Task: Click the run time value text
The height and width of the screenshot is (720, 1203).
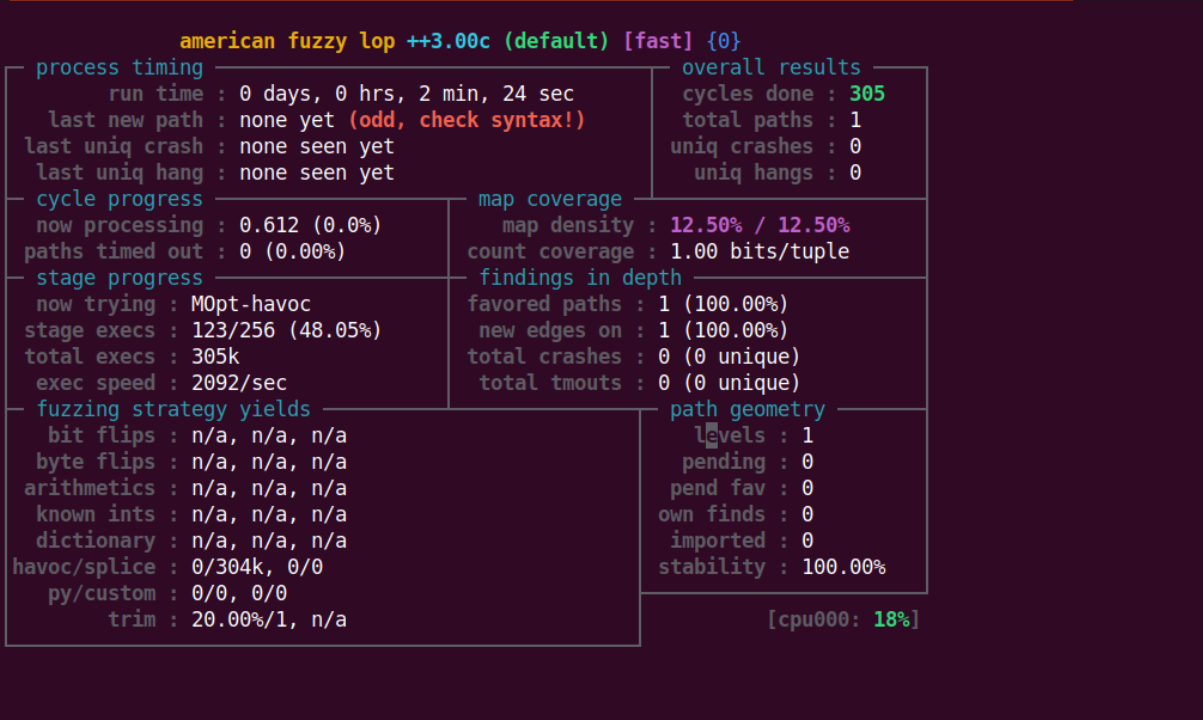Action: coord(406,94)
